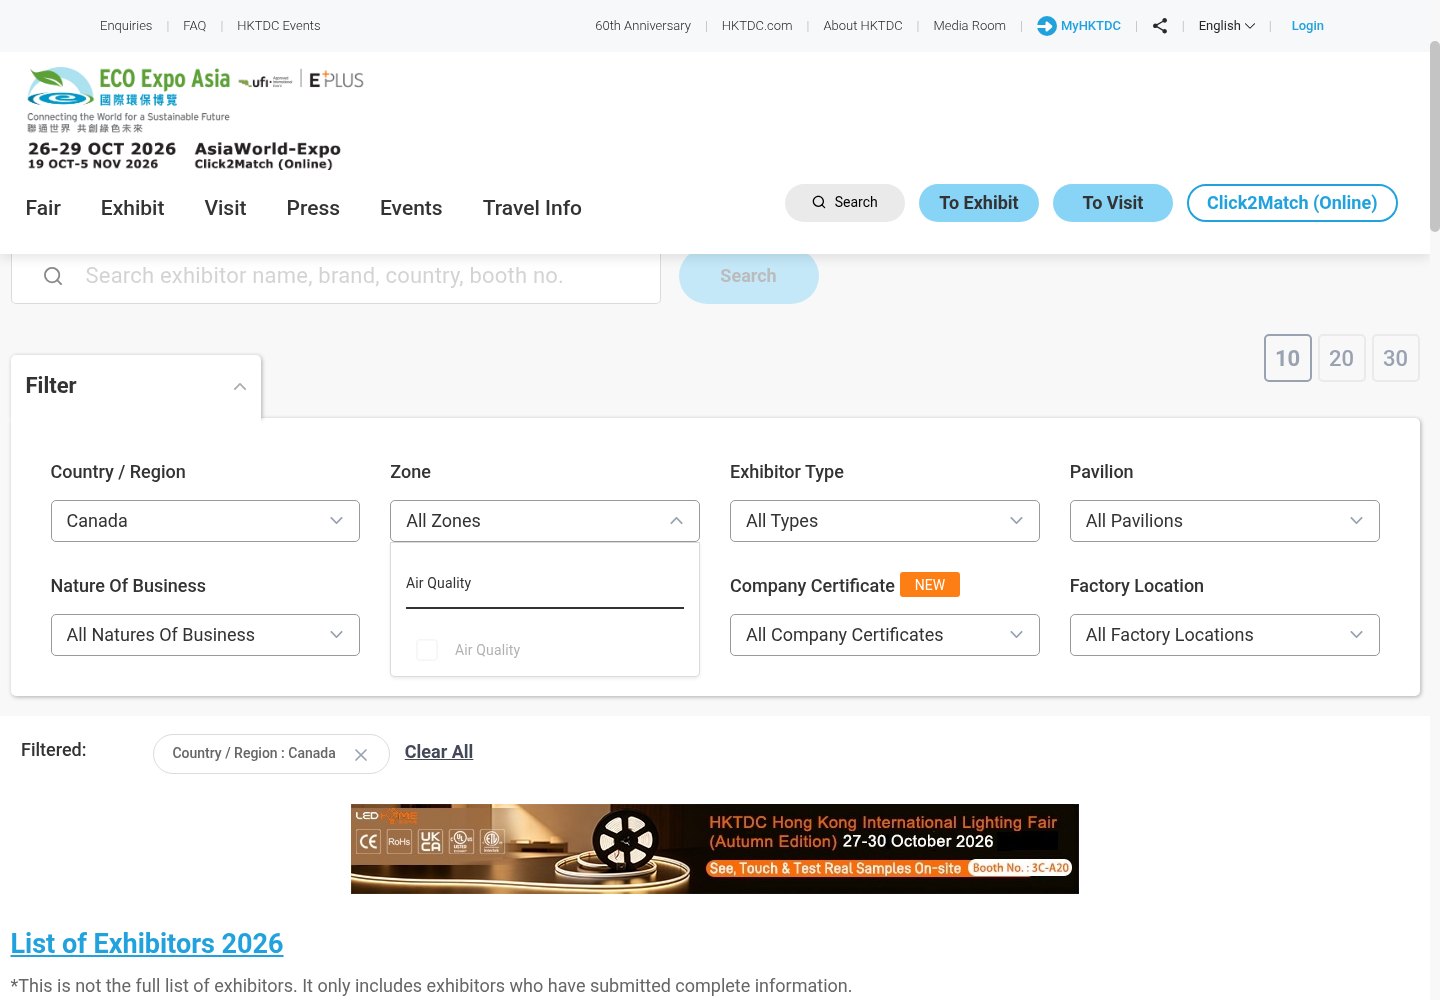
Task: Click the E-PLUS logo
Action: (x=336, y=80)
